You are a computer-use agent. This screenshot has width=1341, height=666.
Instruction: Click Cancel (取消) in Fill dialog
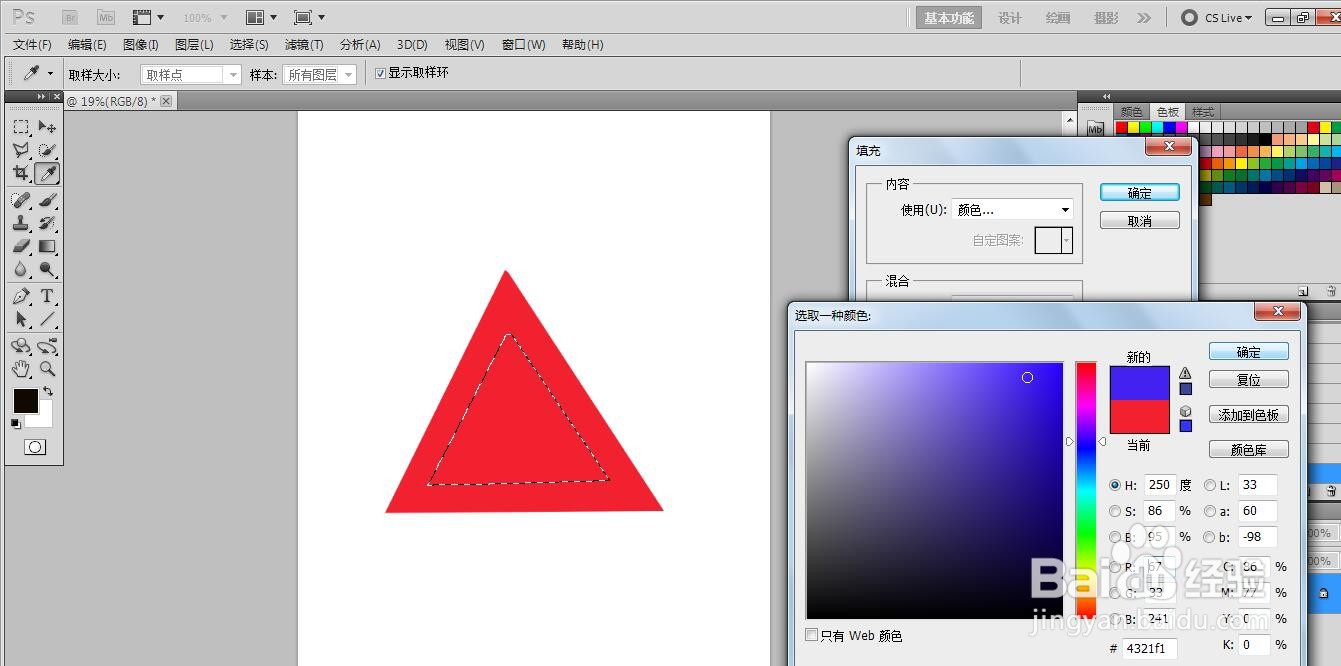1140,221
